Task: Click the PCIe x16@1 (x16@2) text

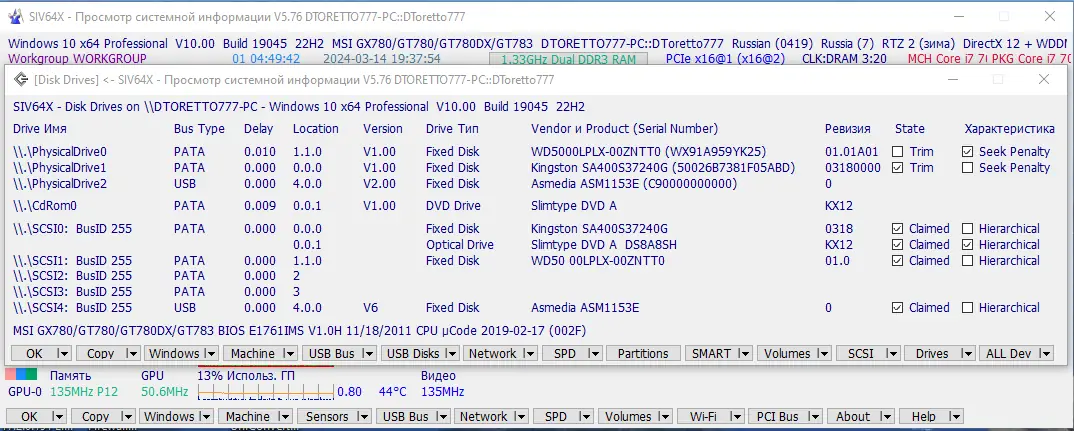Action: click(x=725, y=59)
